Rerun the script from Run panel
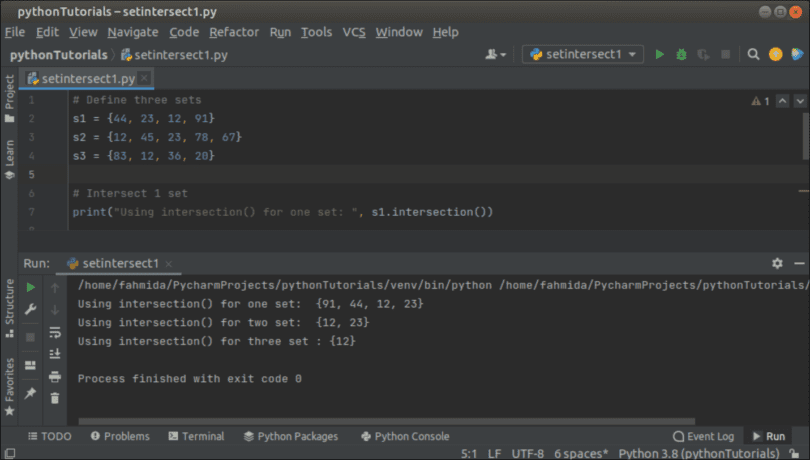Image resolution: width=810 pixels, height=460 pixels. tap(31, 287)
